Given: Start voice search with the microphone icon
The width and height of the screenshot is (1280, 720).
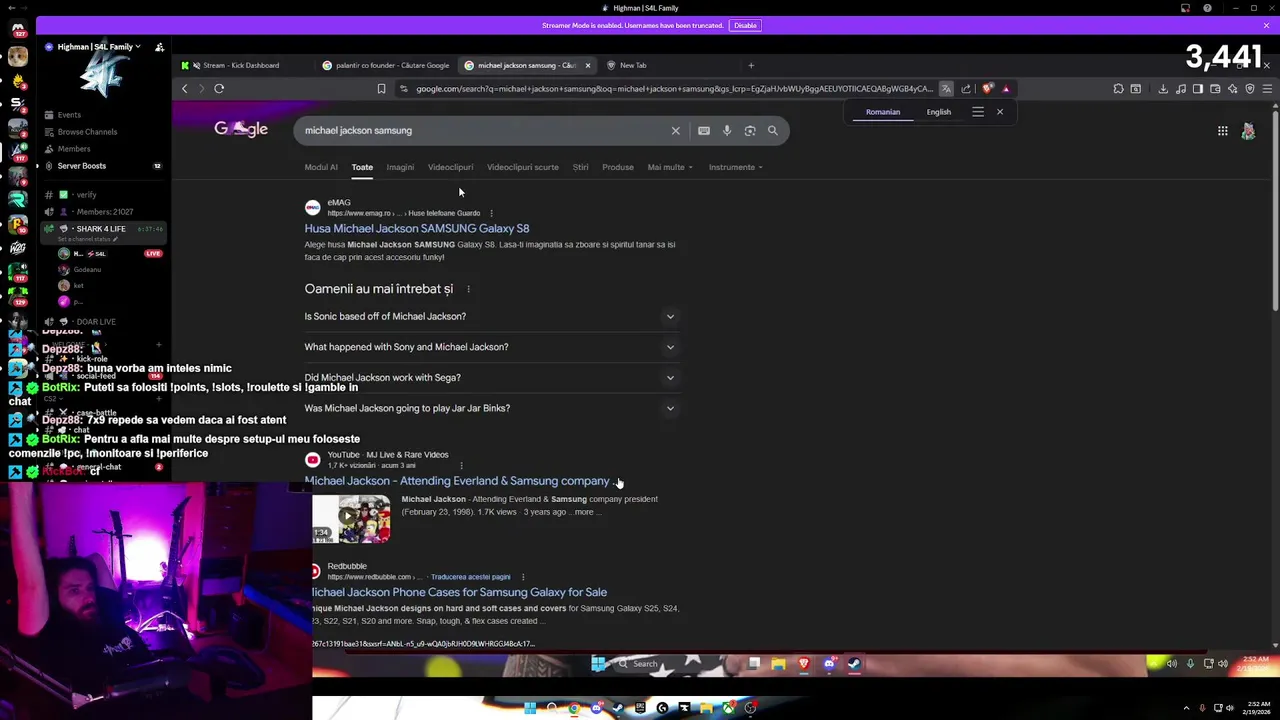Looking at the screenshot, I should [727, 130].
